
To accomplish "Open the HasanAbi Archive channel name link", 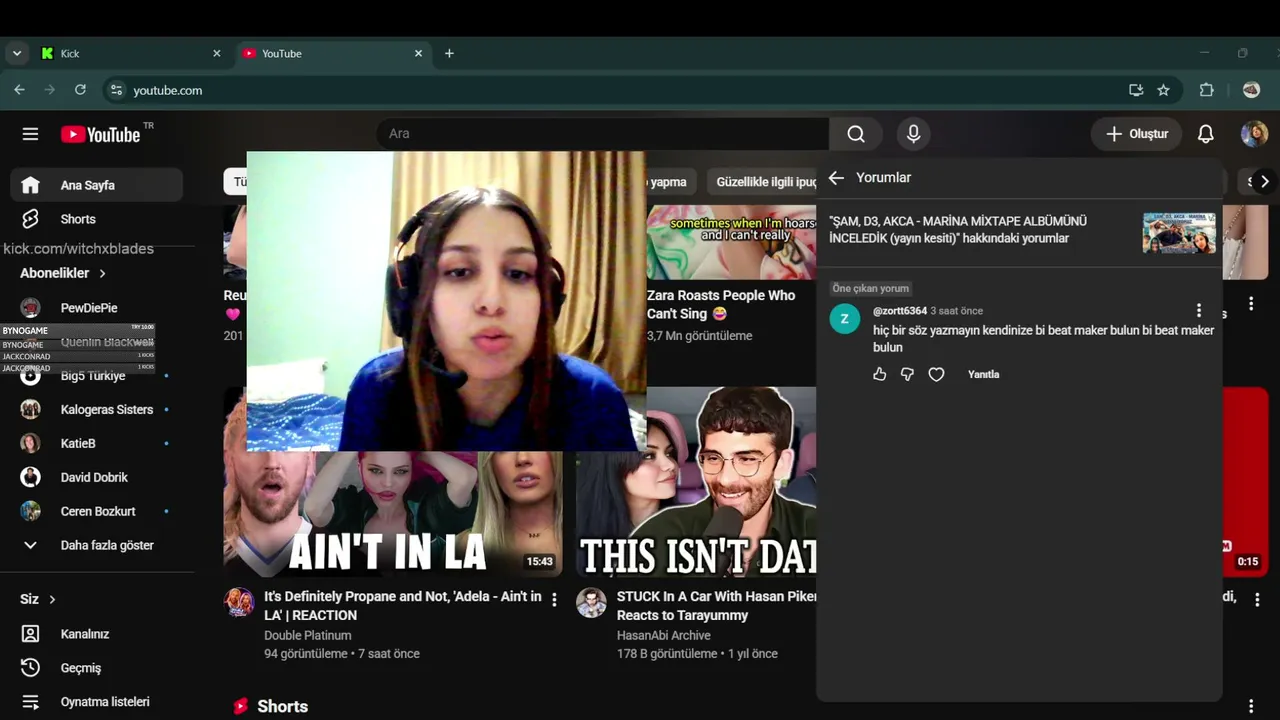I will click(x=664, y=635).
